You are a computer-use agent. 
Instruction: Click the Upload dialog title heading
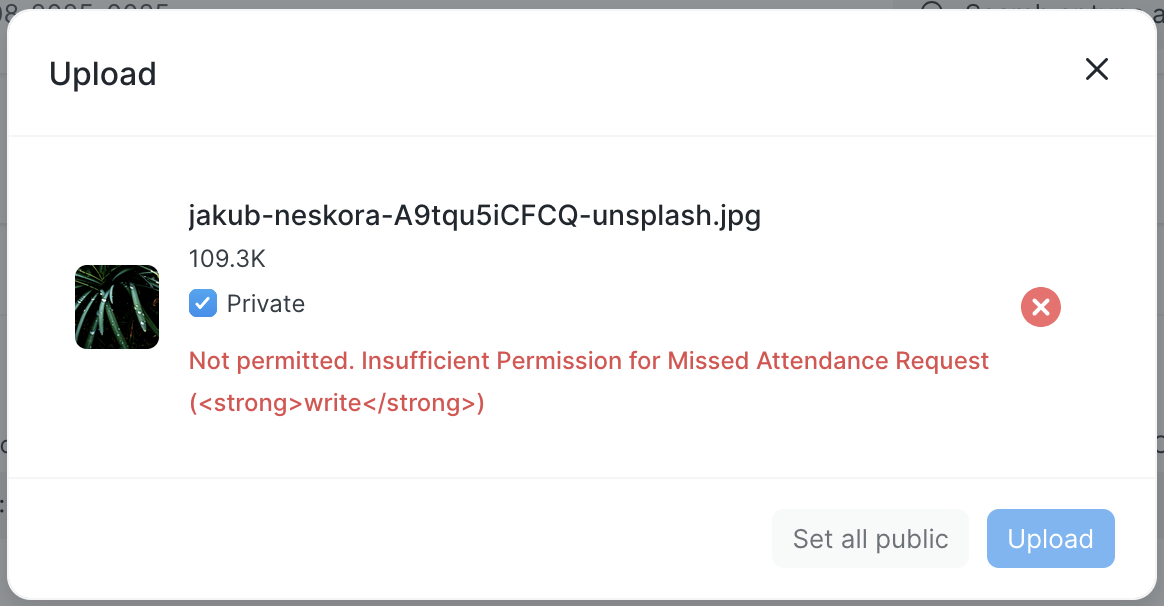pyautogui.click(x=103, y=74)
